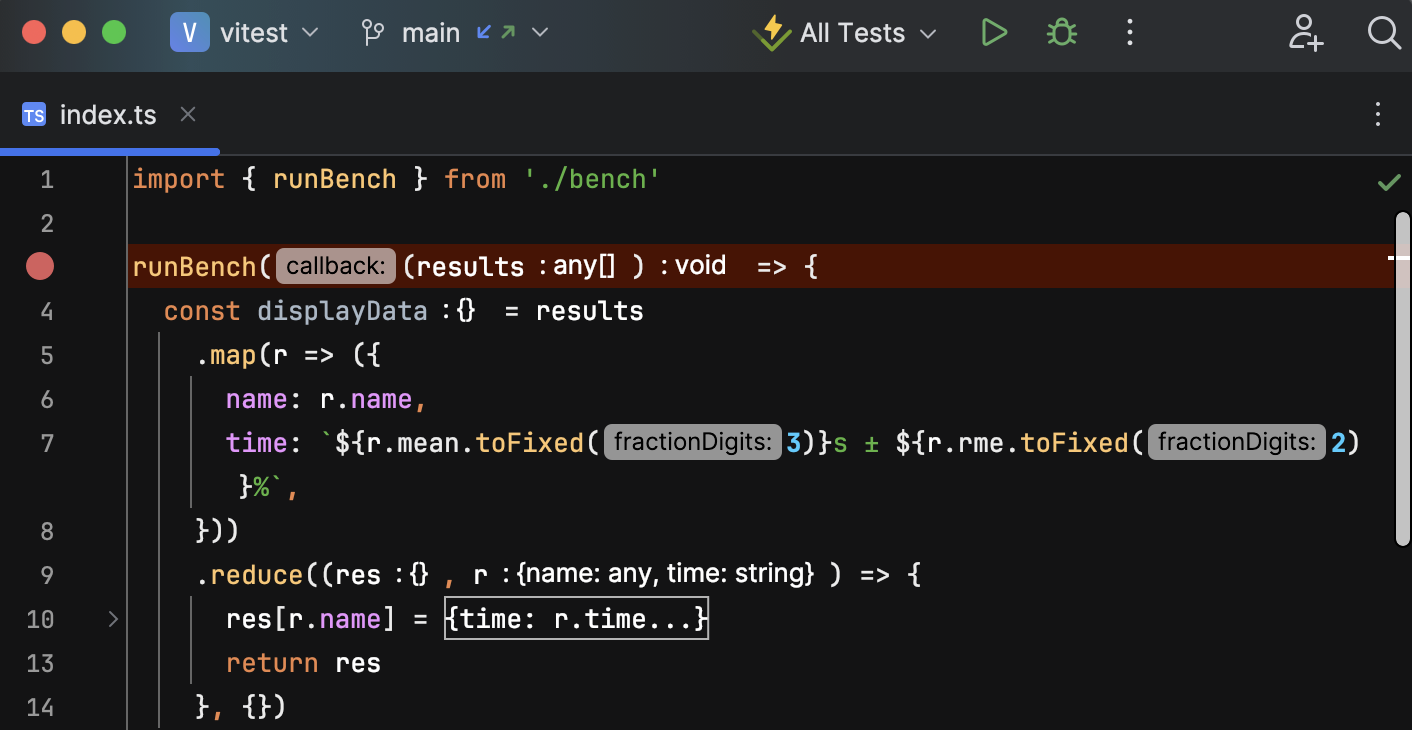The image size is (1412, 730).
Task: Close the red window button
Action: [34, 33]
